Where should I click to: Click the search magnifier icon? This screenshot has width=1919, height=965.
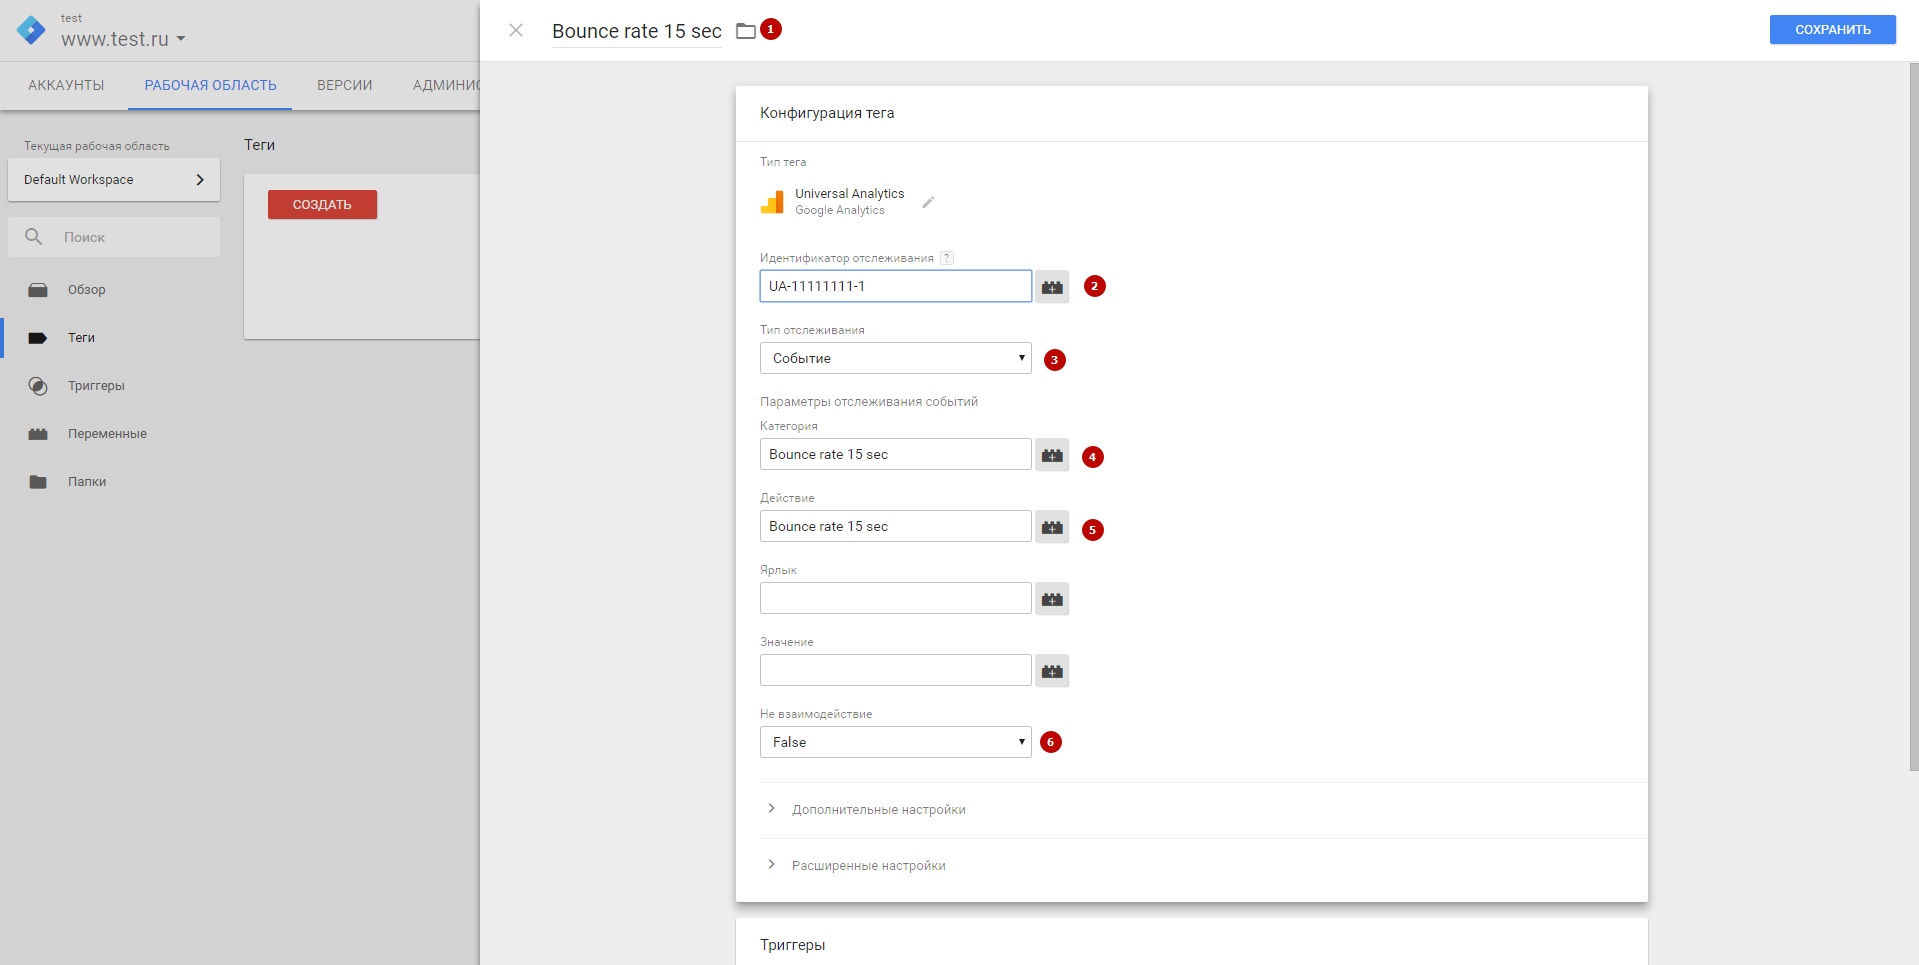[x=34, y=237]
